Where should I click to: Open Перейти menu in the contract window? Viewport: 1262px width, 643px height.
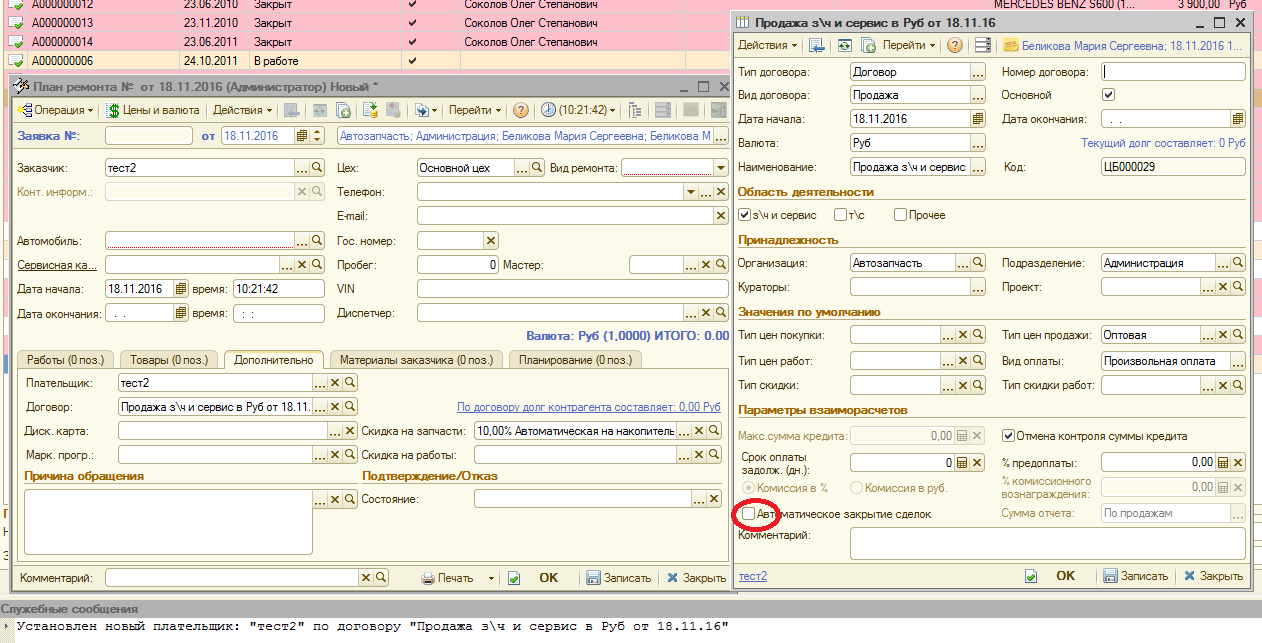[x=909, y=45]
